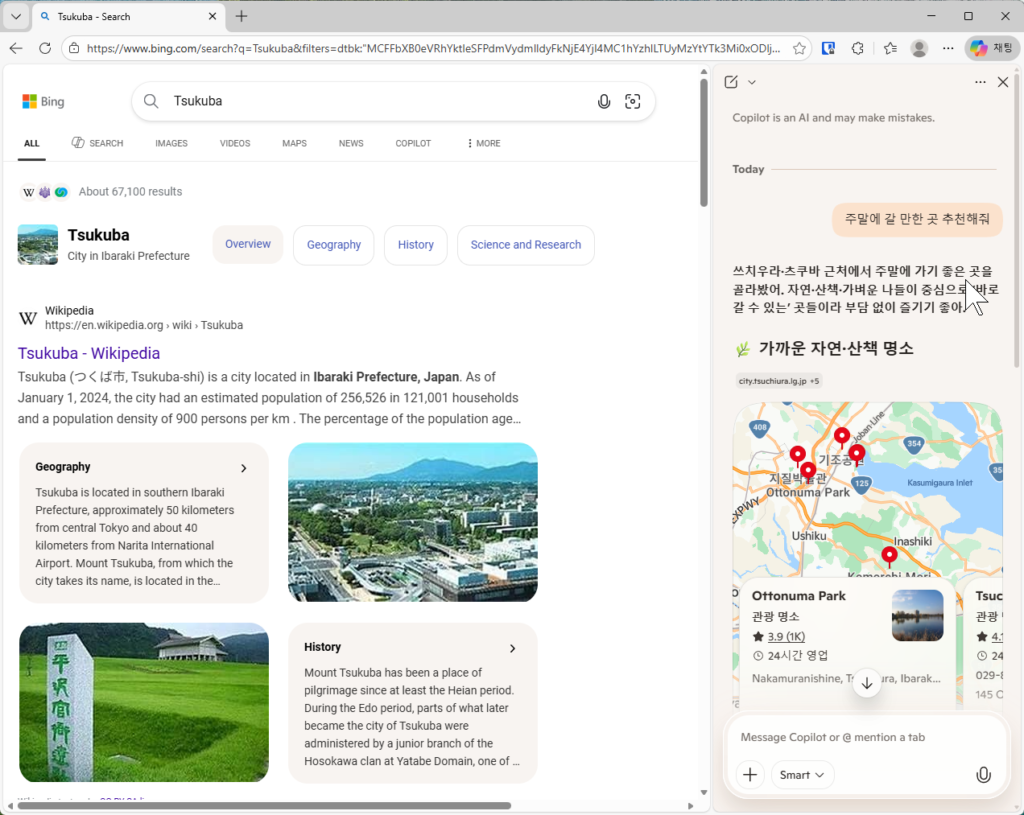Select the MAPS search tab
Image resolution: width=1024 pixels, height=815 pixels.
[294, 143]
